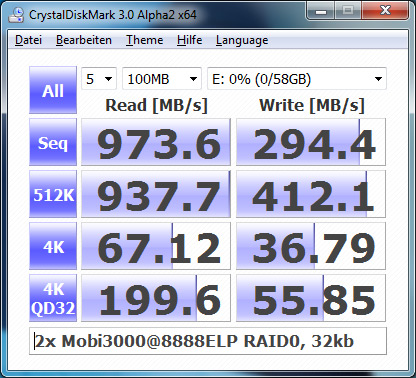Open the Language menu

[242, 40]
